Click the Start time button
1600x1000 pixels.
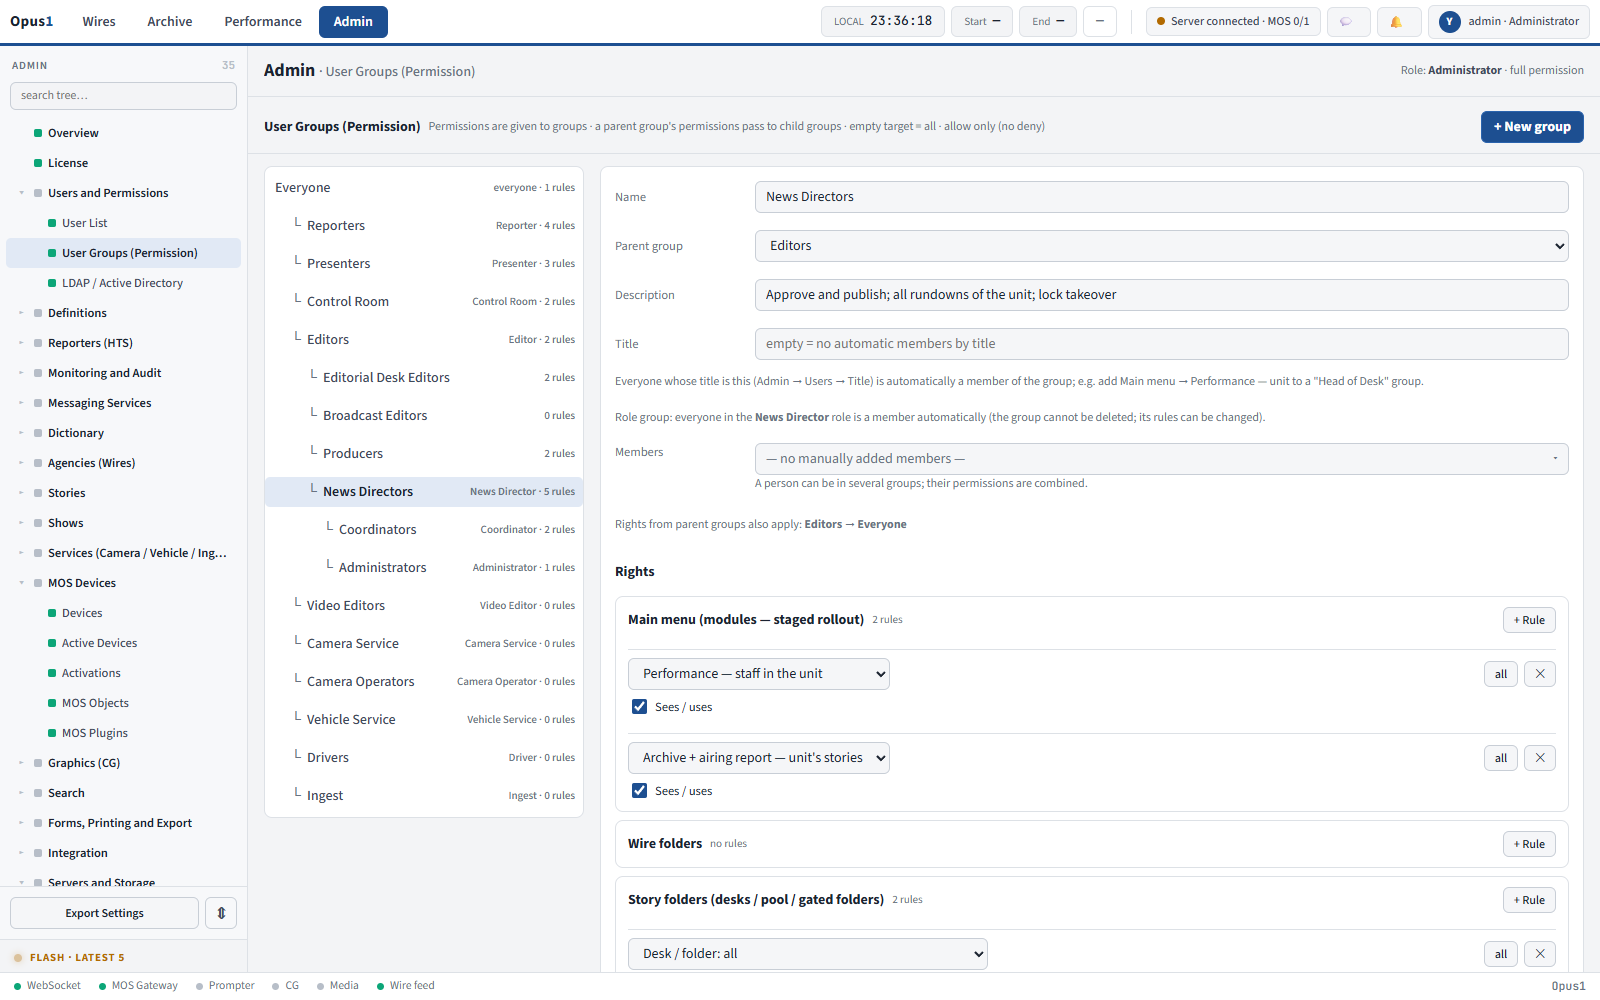click(x=982, y=21)
